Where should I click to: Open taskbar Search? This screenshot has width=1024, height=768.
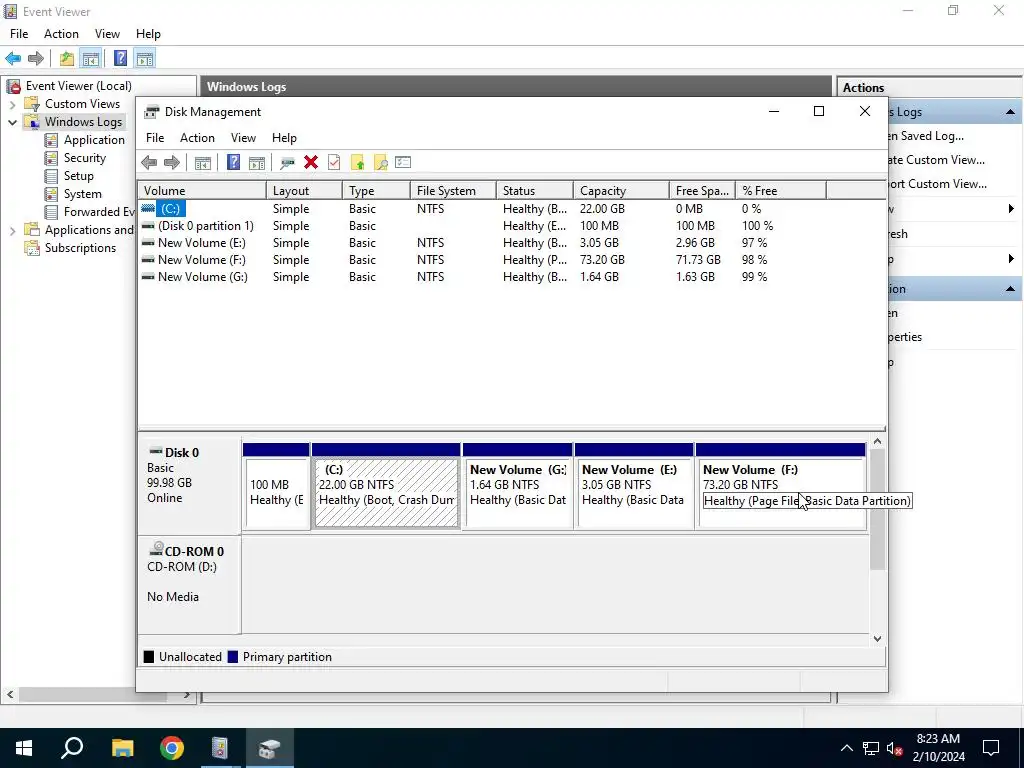(72, 748)
